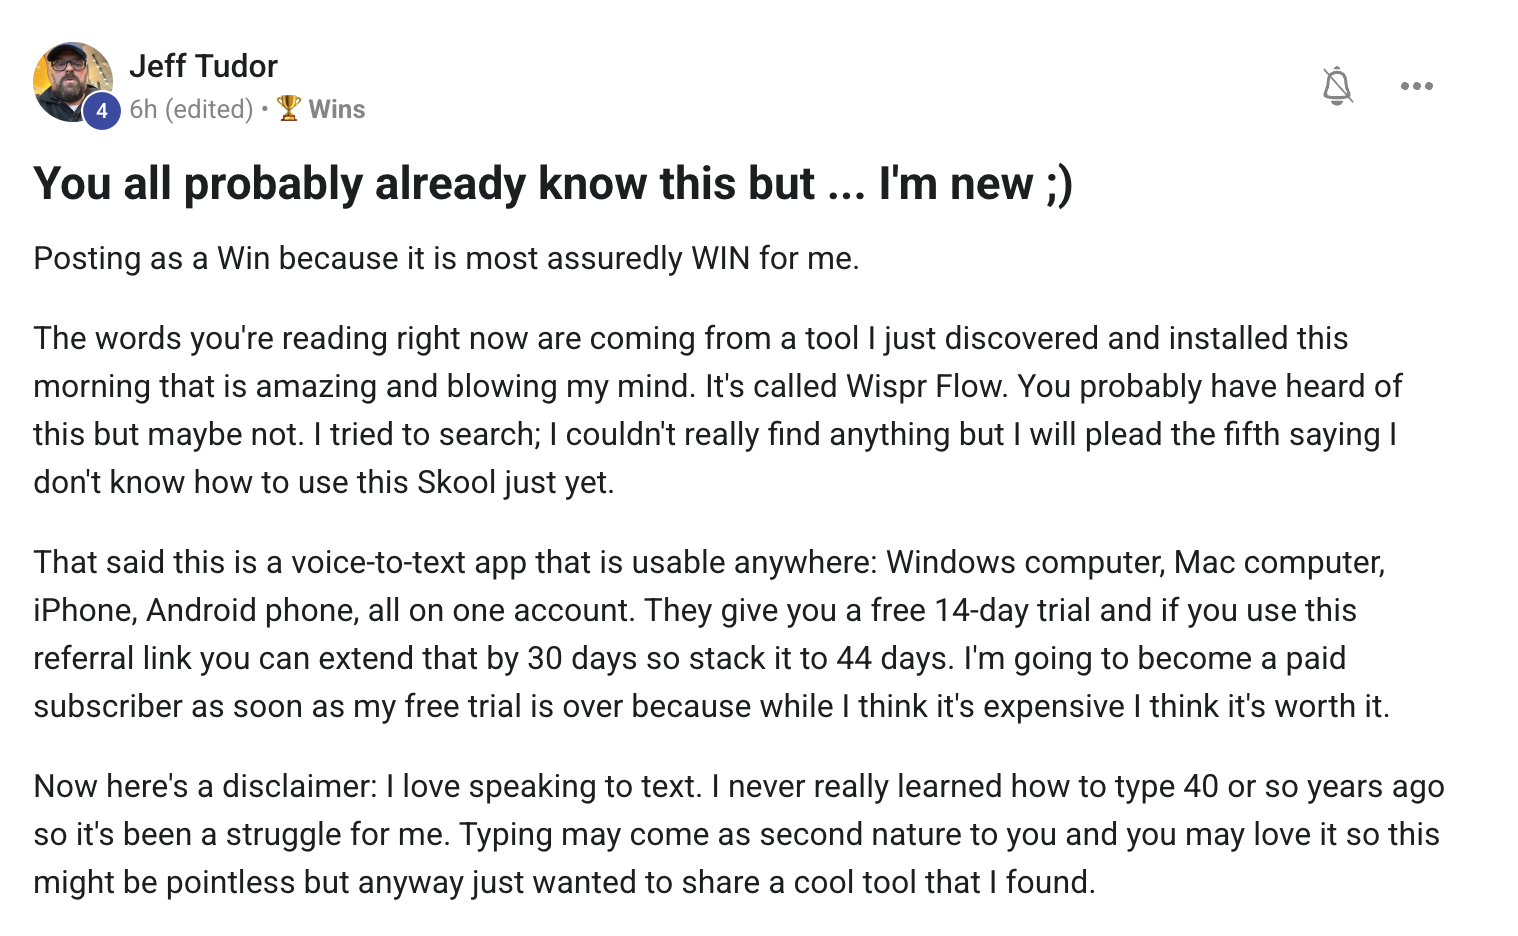
Task: Click the phrase "Windows computer" in the post
Action: pos(1025,562)
